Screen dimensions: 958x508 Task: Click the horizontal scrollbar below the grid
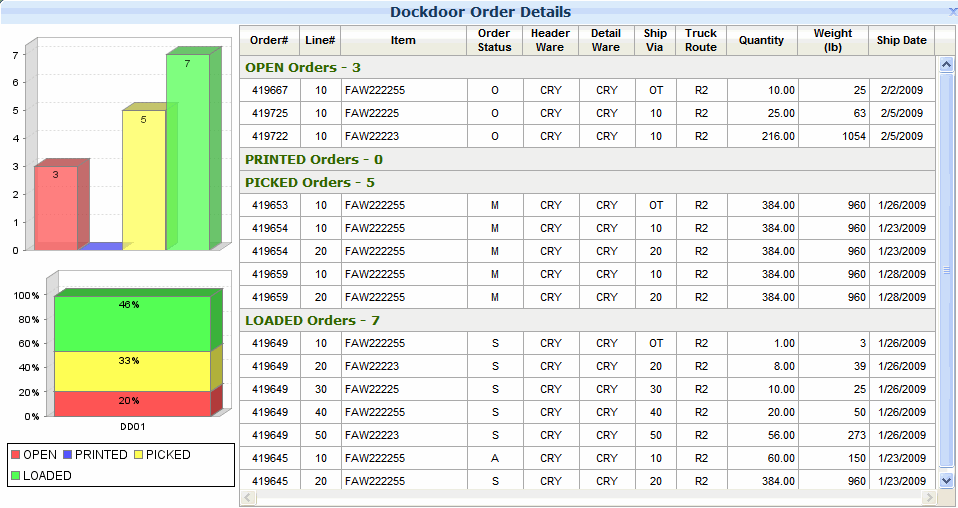588,497
